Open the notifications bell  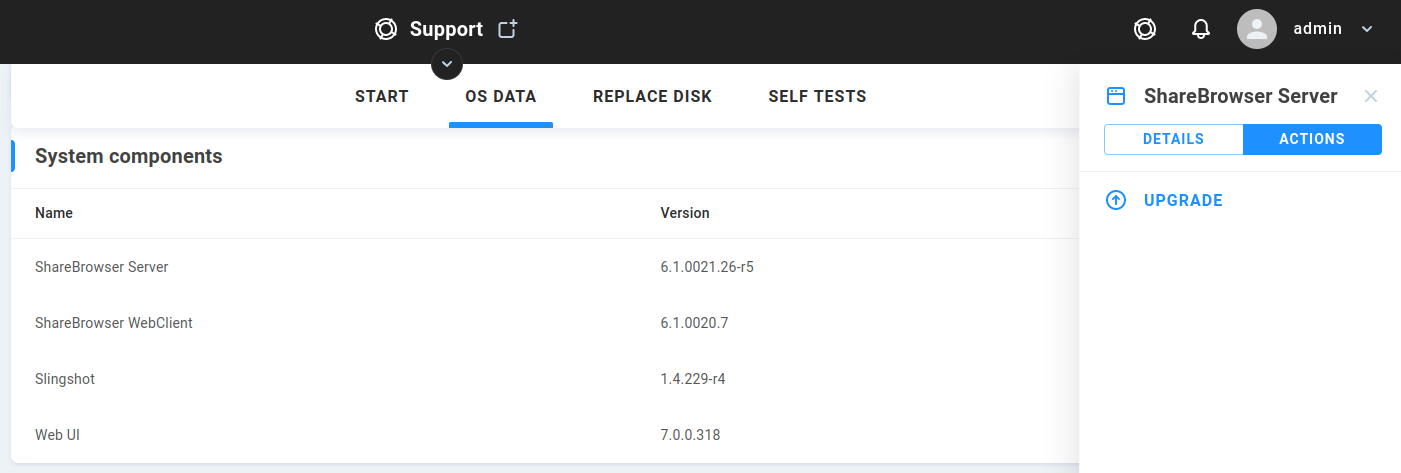pos(1201,29)
